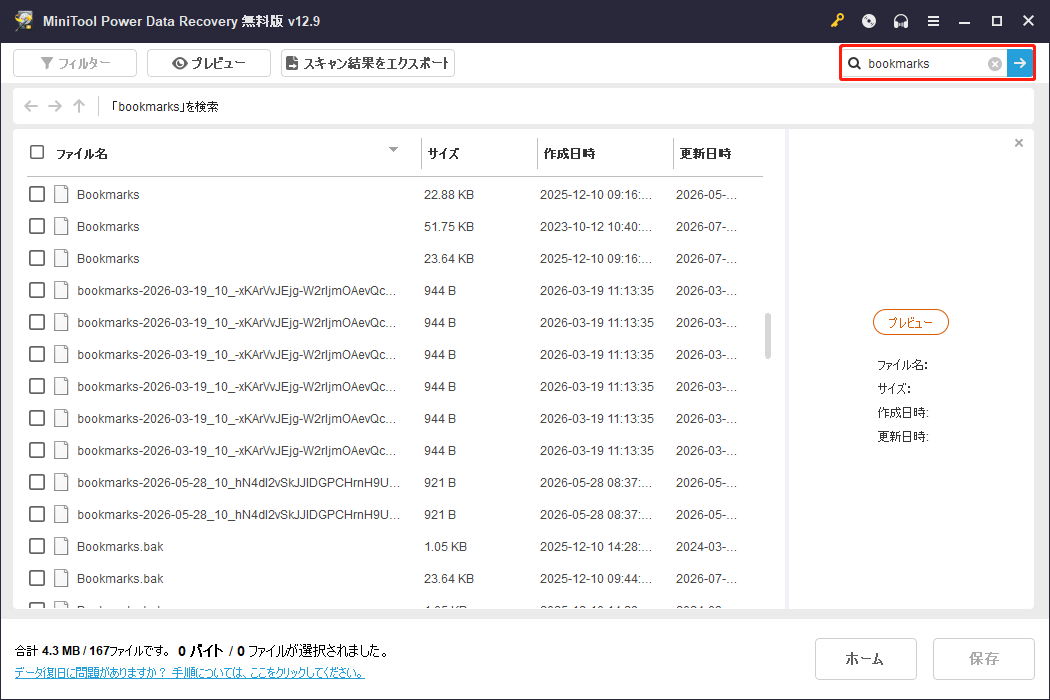Select file icon of Bookmarks.bak 23.64 KB
This screenshot has height=700, width=1050.
click(x=61, y=578)
